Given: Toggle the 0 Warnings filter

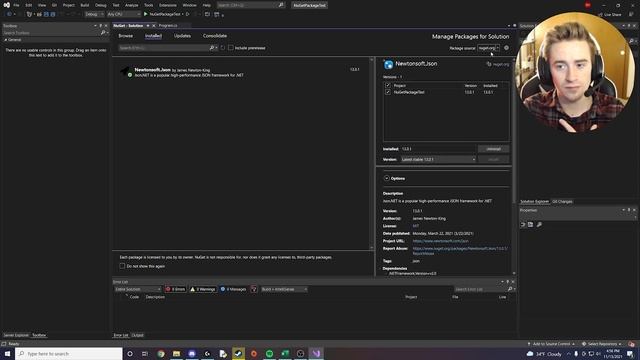Looking at the screenshot, I should tap(203, 289).
